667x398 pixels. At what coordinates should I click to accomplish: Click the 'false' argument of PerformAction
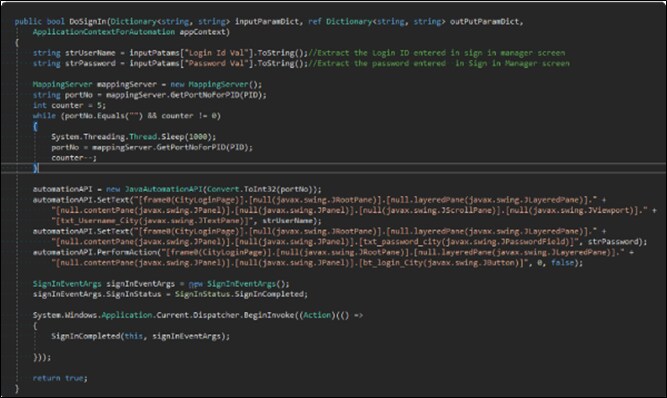coord(563,263)
